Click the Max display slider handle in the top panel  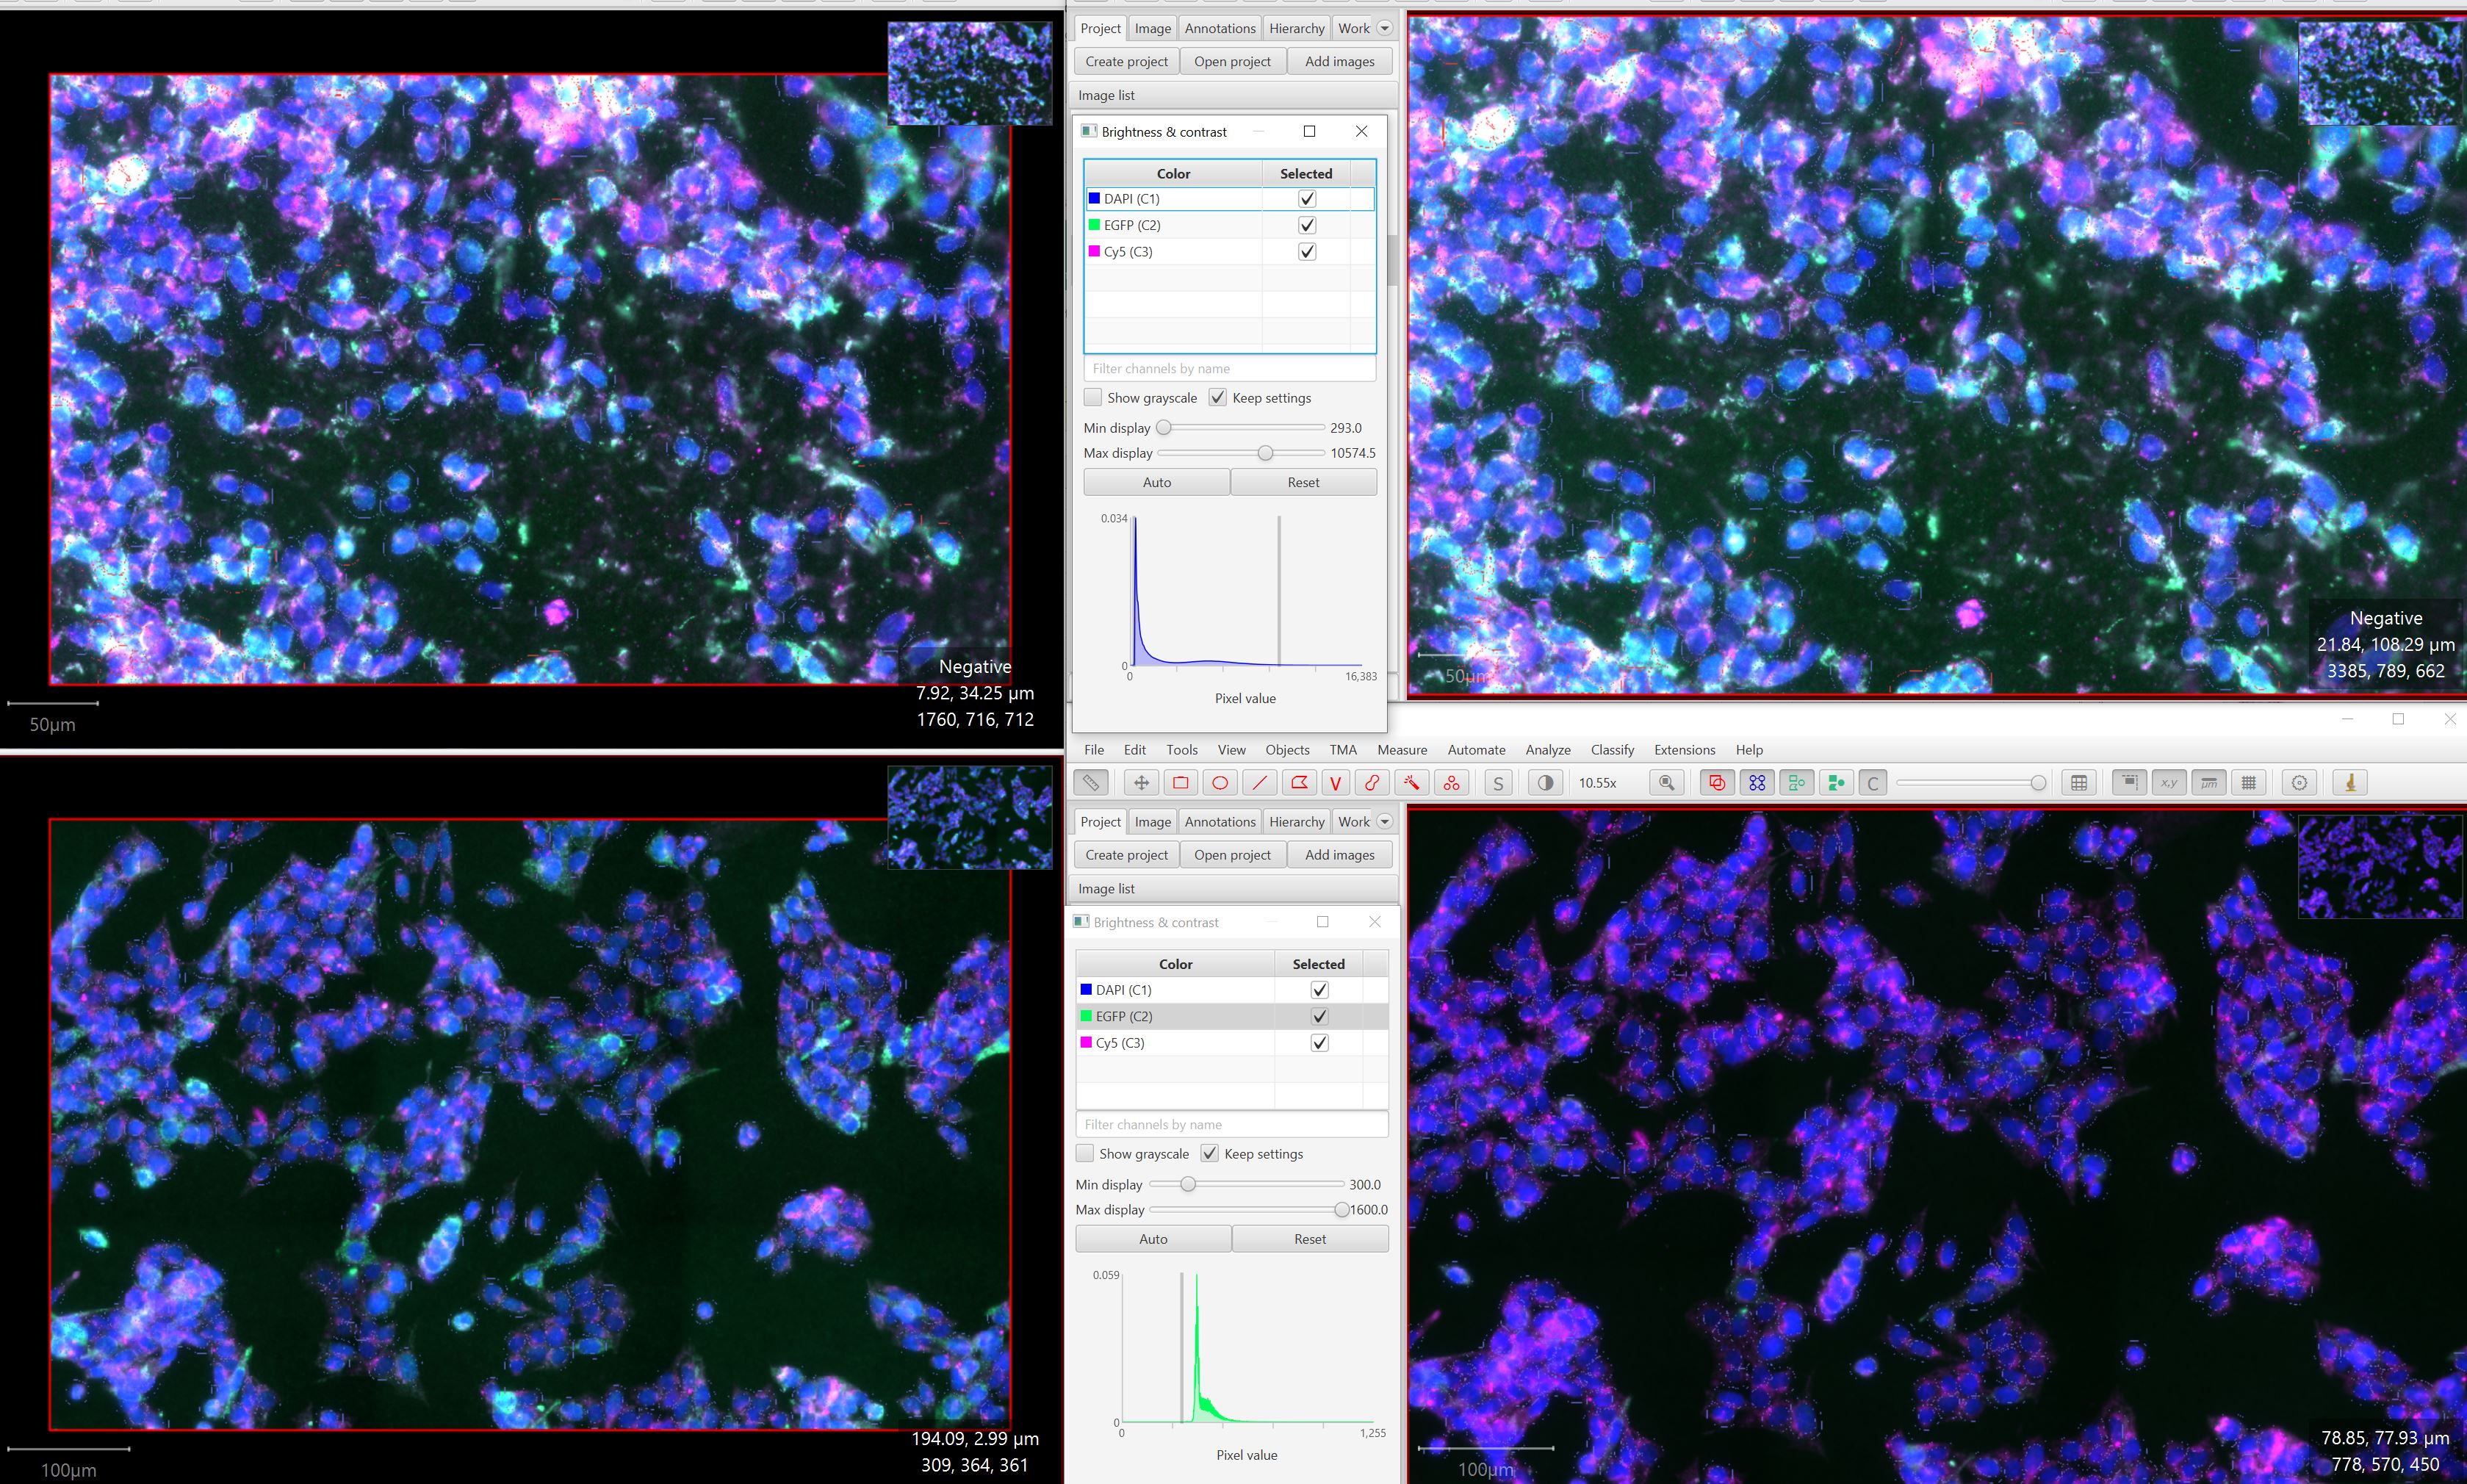coord(1265,453)
